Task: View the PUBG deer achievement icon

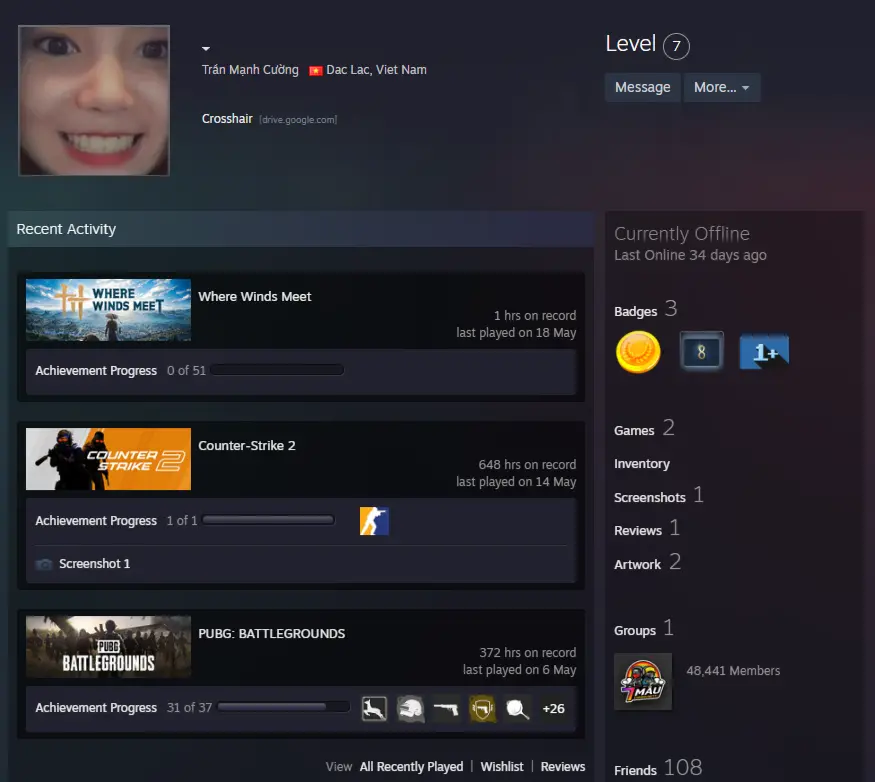Action: click(x=374, y=709)
